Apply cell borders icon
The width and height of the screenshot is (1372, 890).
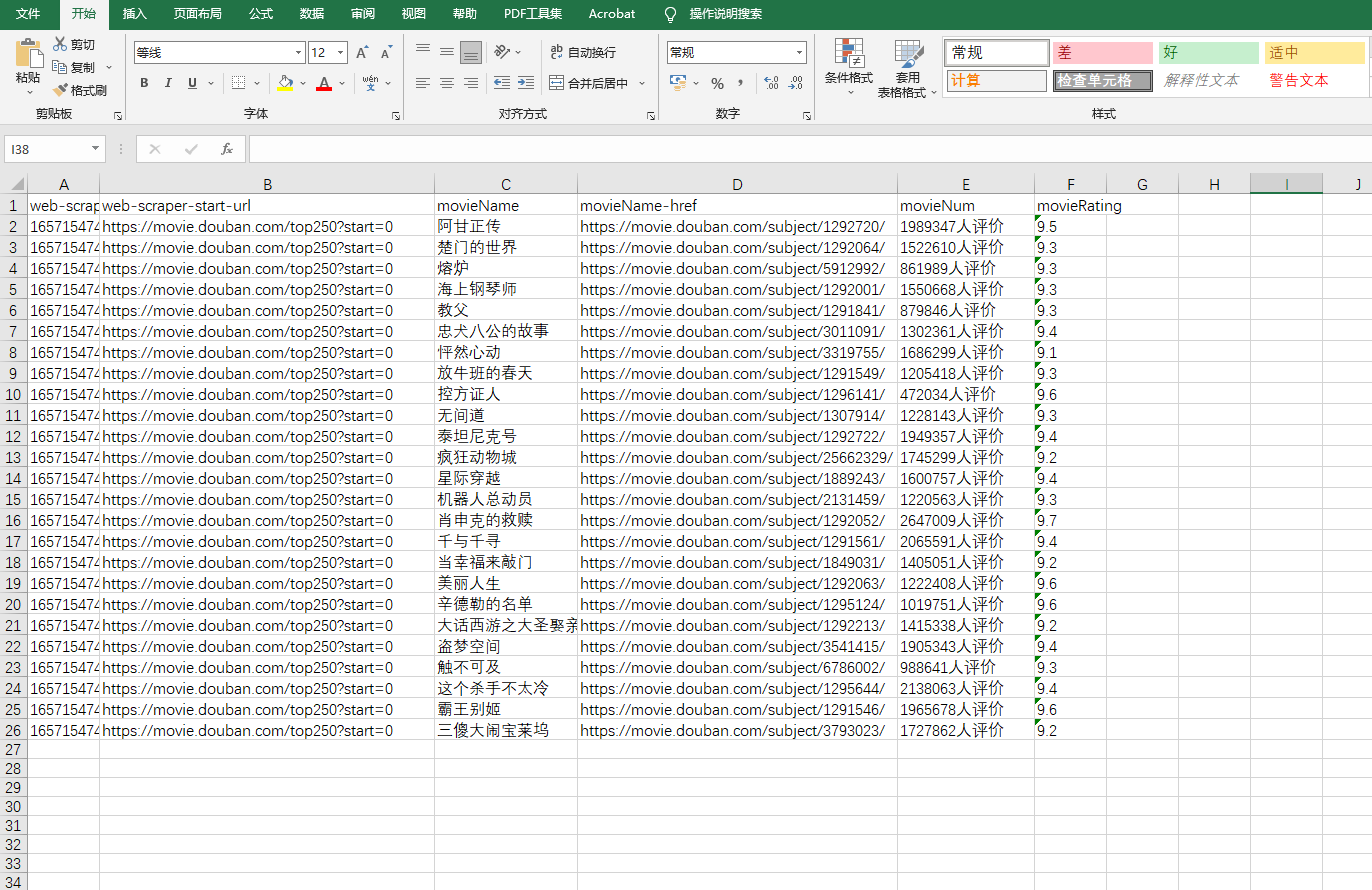tap(238, 83)
